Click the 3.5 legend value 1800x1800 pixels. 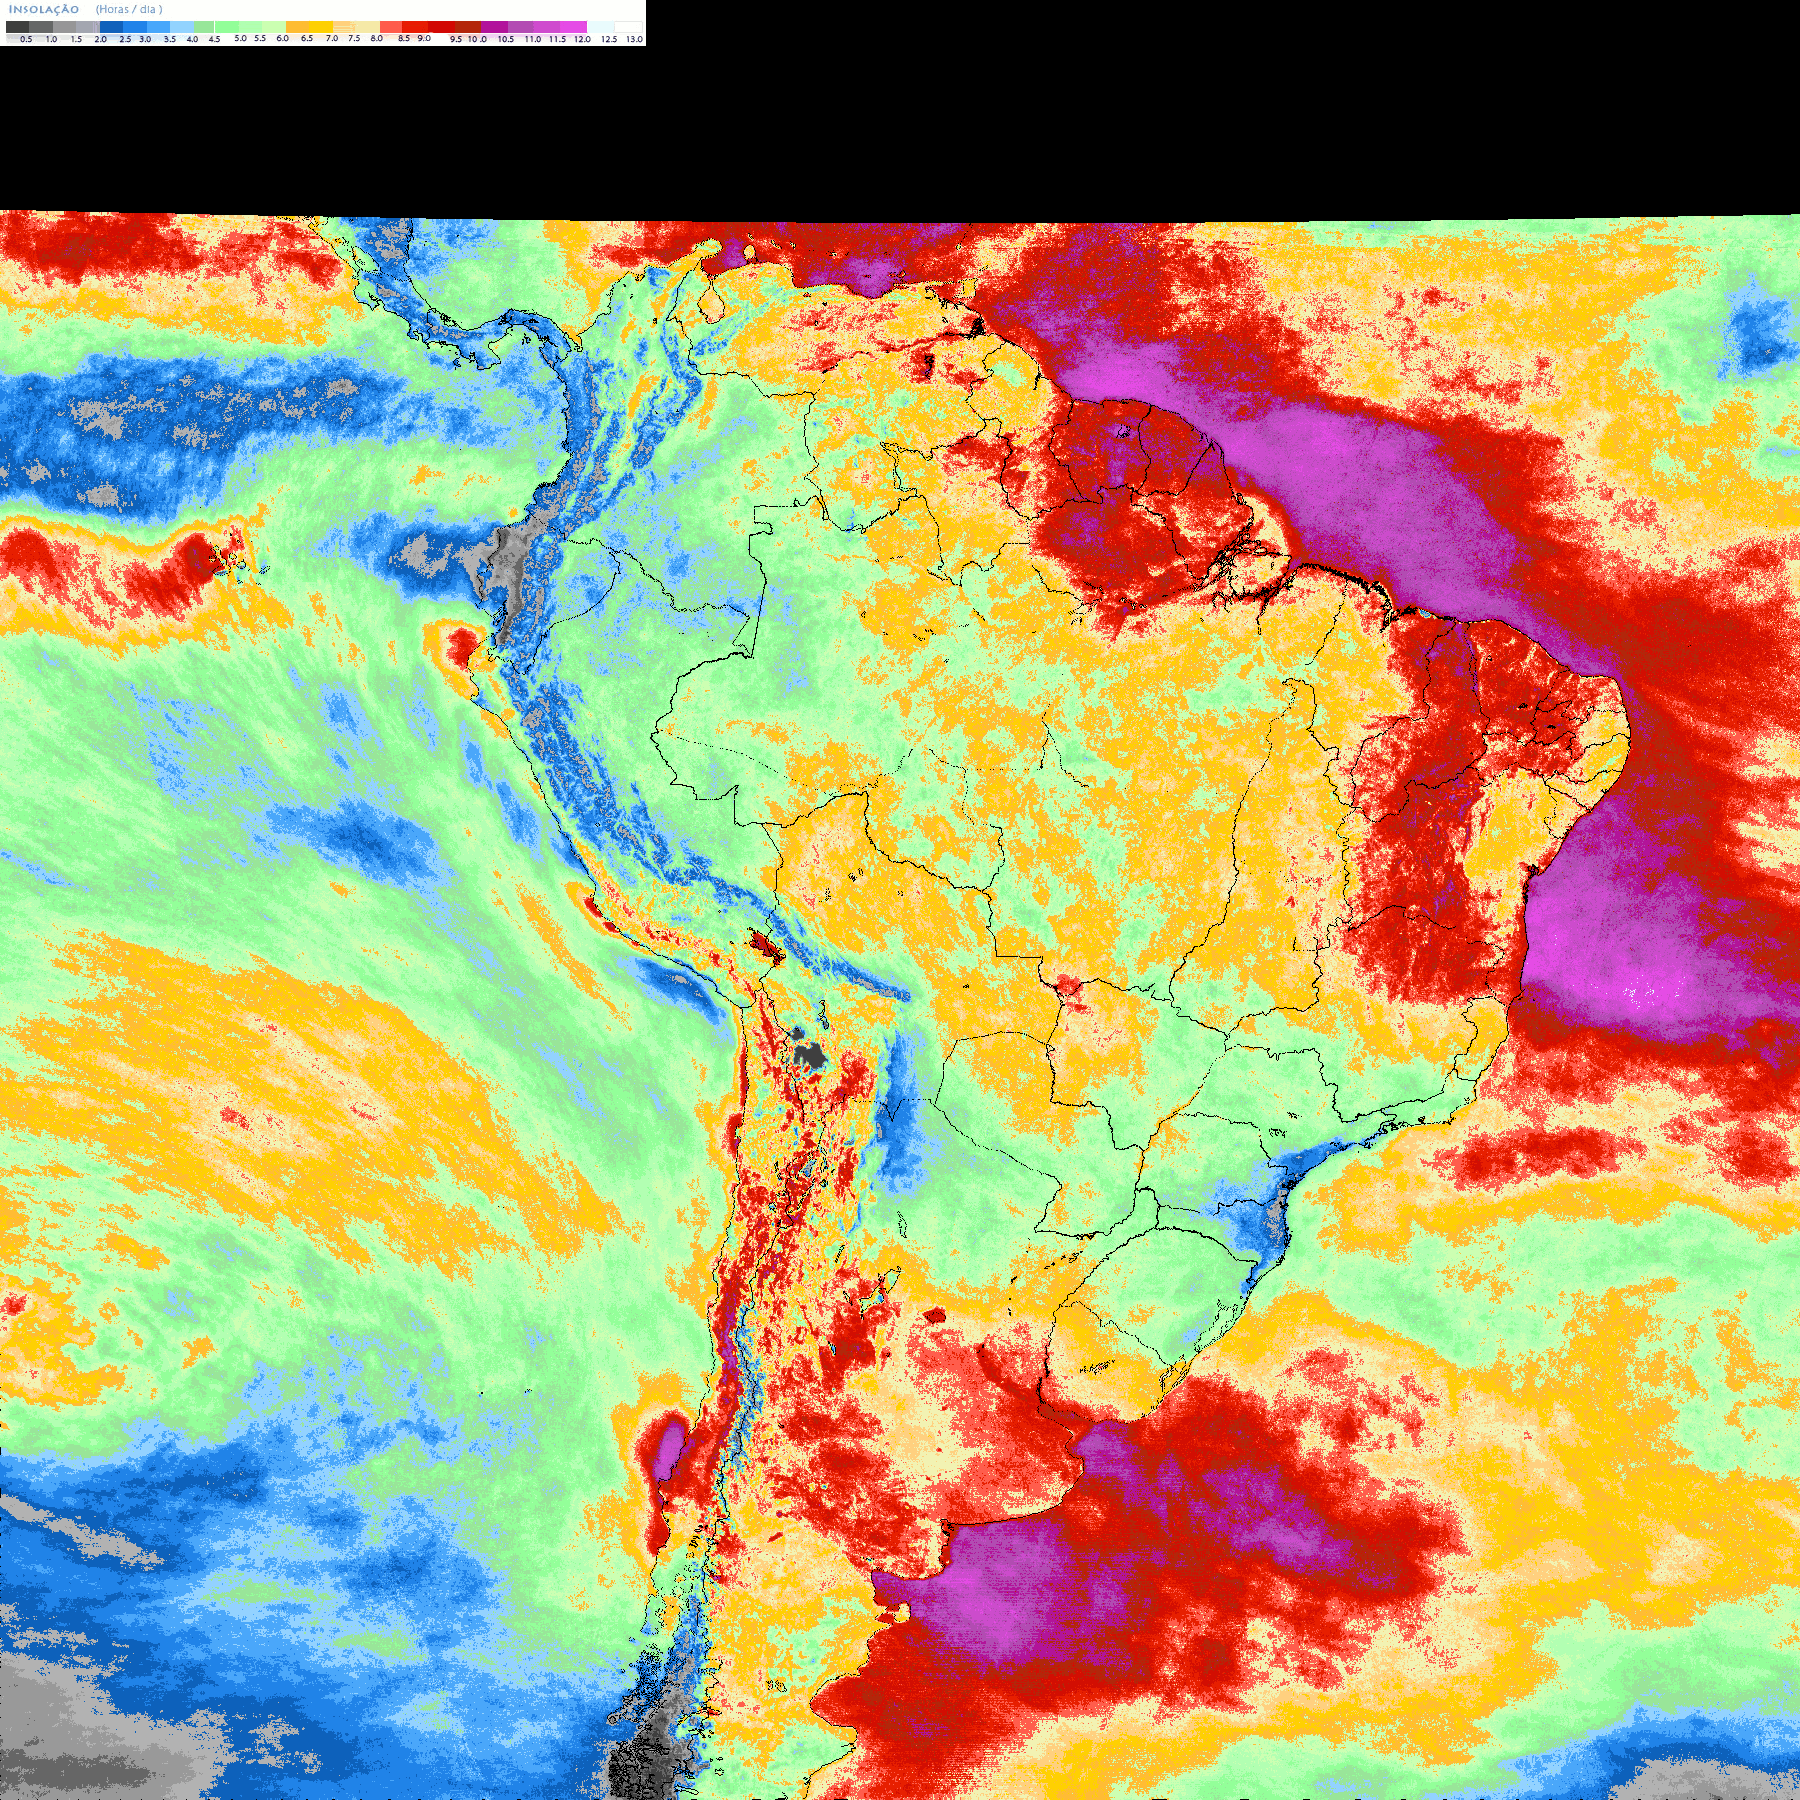tap(170, 39)
